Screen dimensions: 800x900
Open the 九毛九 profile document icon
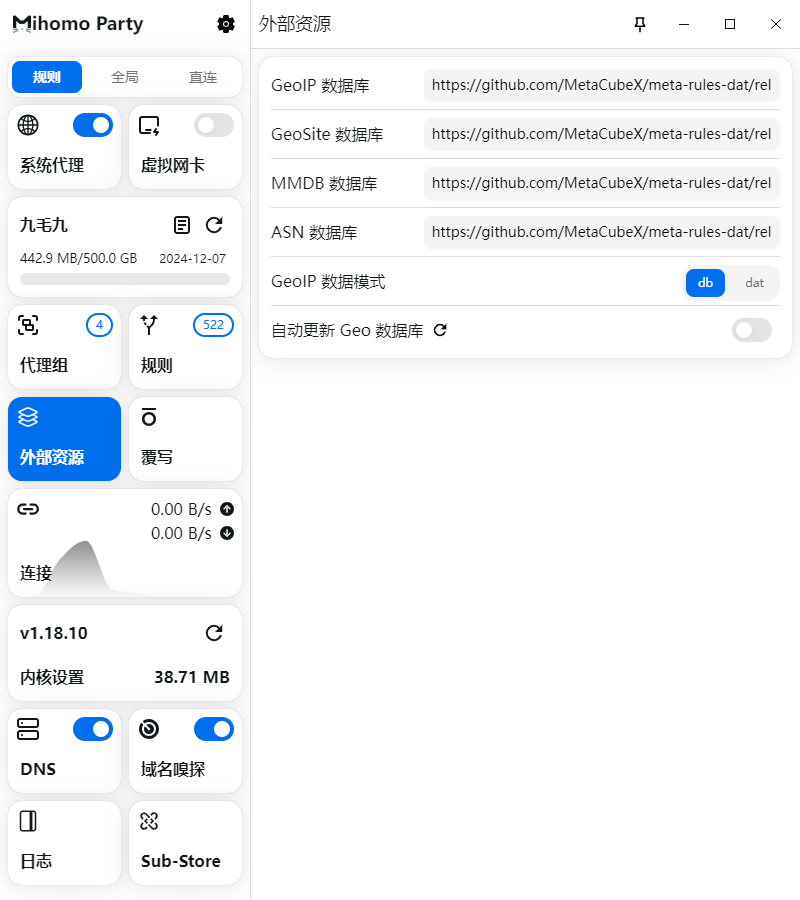coord(181,225)
